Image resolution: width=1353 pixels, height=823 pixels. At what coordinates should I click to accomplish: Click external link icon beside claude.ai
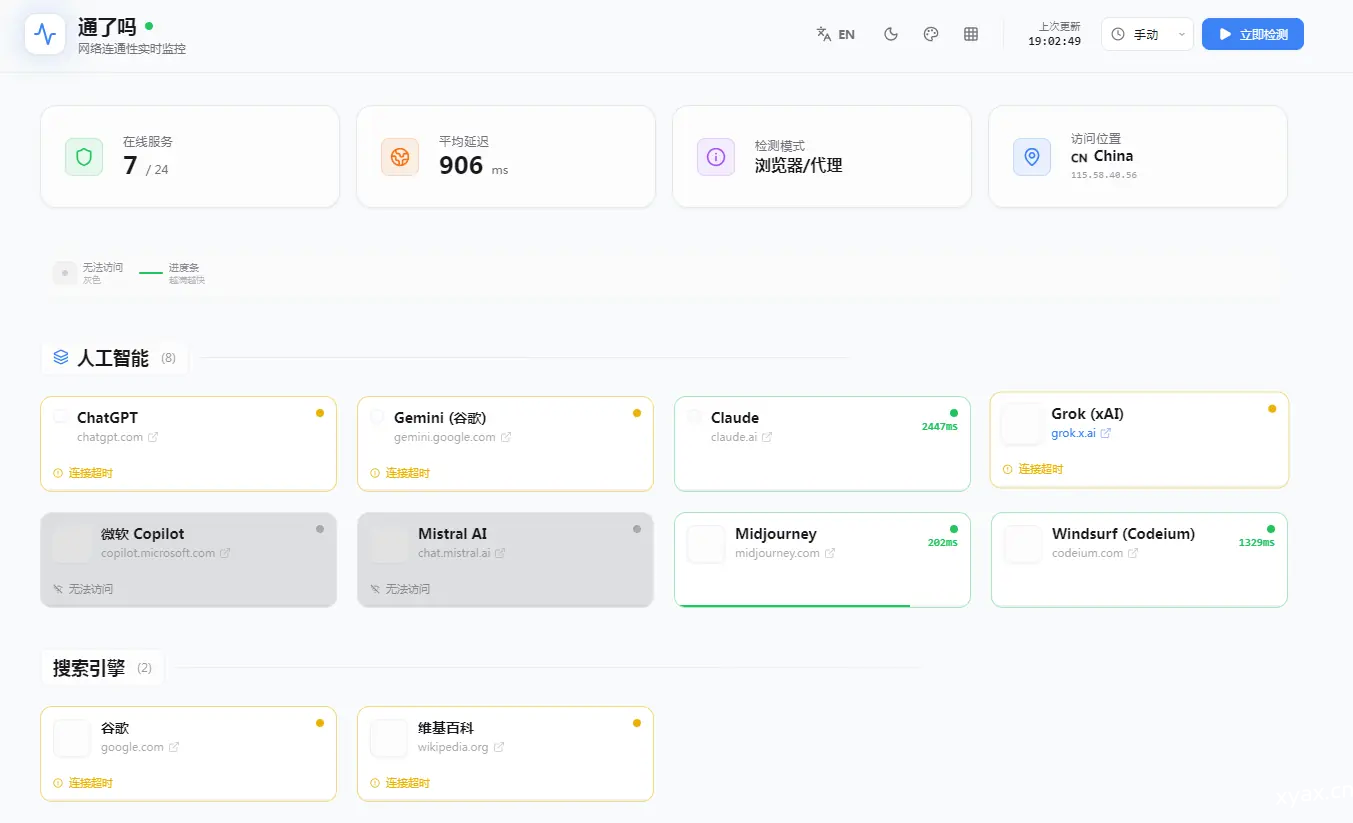(x=767, y=437)
